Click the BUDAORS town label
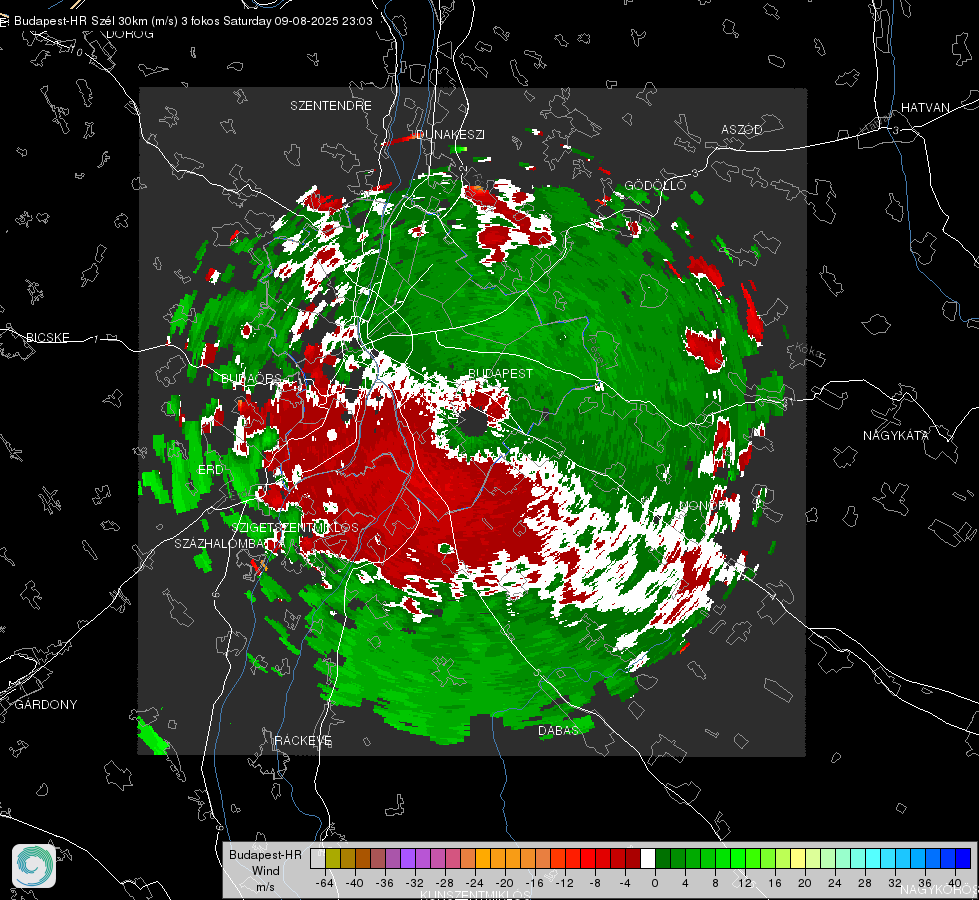This screenshot has height=900, width=979. (252, 379)
